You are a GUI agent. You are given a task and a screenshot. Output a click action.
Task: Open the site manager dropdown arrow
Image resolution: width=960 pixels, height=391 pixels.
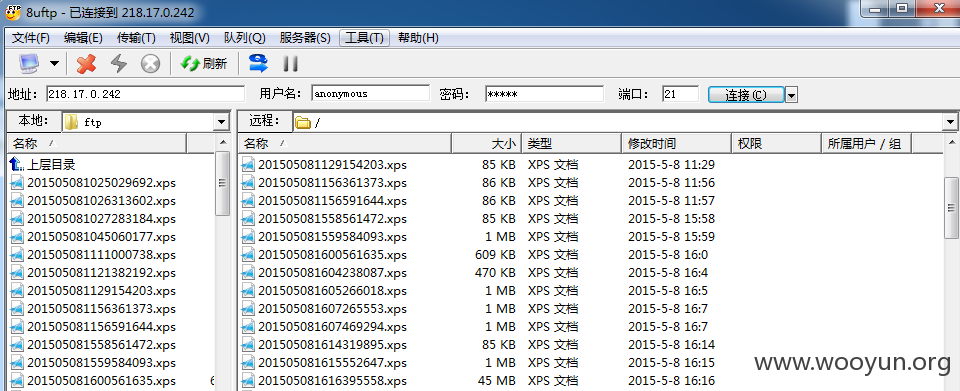coord(54,64)
